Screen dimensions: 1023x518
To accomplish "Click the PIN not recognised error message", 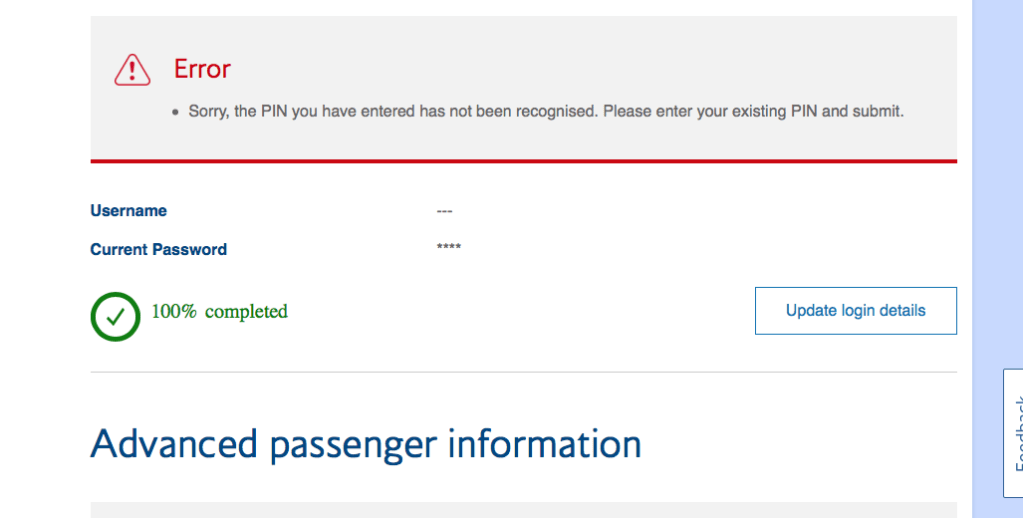I will tap(545, 111).
